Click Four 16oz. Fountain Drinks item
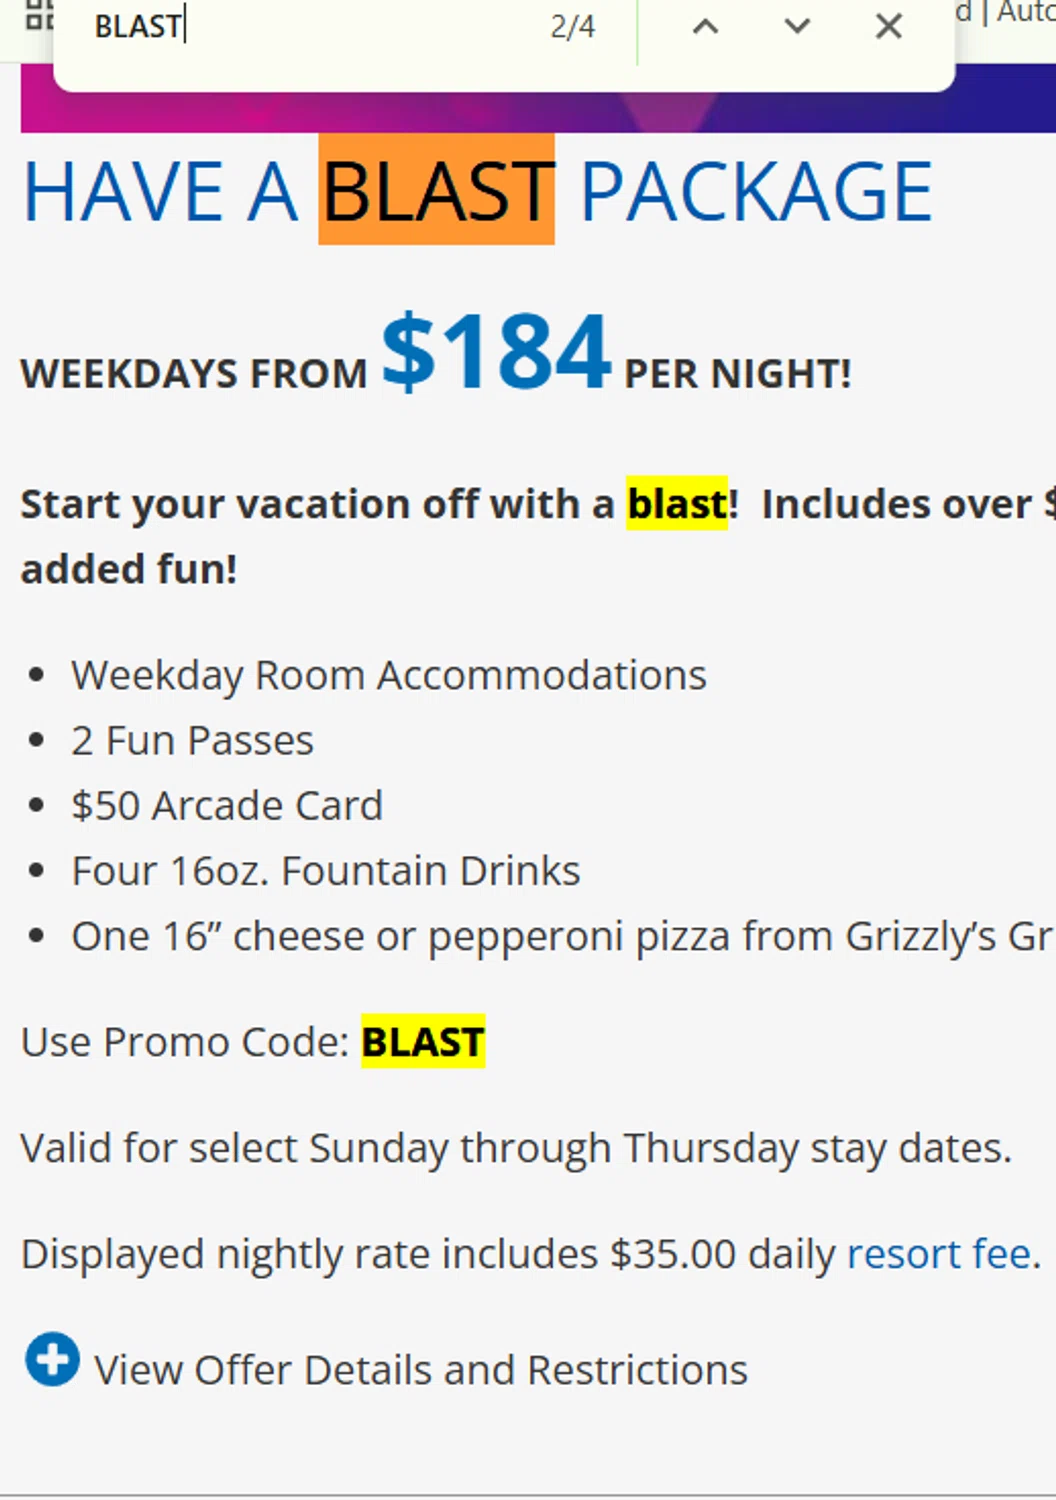 (326, 871)
